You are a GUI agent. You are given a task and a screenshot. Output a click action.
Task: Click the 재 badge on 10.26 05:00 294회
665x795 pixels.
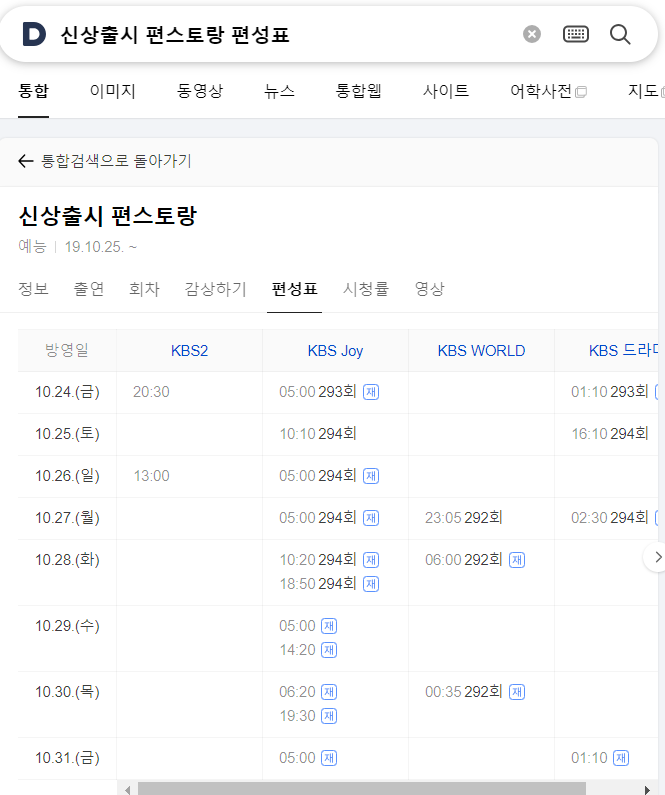[371, 476]
